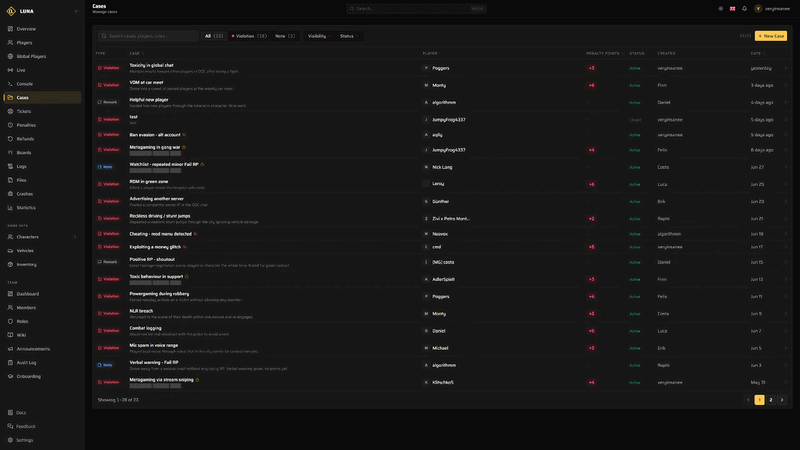
Task: Open the 'Verbal warning - Fail RP' case
Action: tap(154, 363)
